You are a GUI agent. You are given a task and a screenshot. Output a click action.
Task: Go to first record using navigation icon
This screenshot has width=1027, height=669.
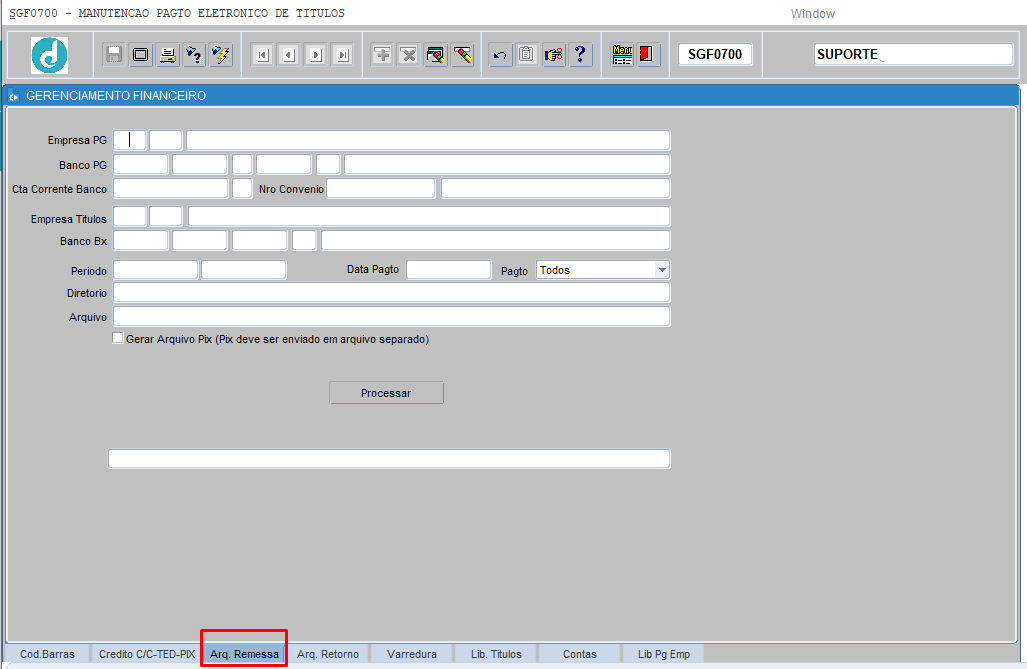pyautogui.click(x=262, y=55)
